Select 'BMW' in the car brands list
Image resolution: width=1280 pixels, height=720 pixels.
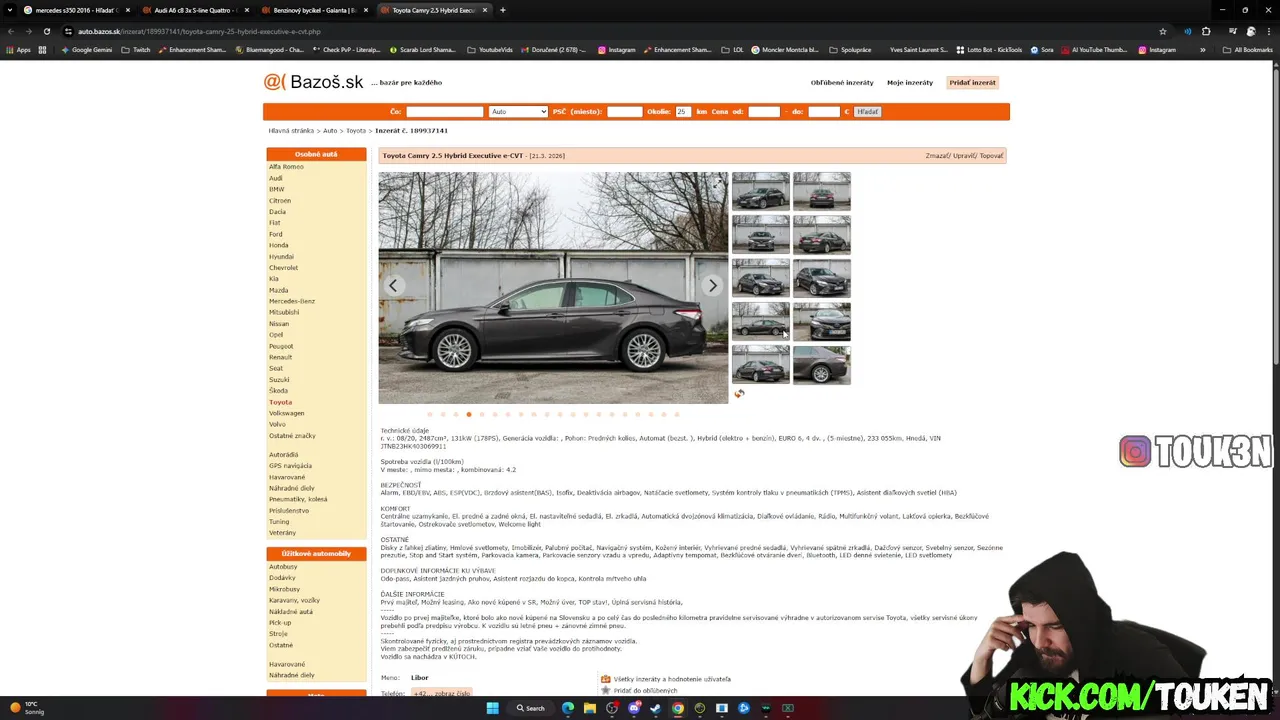point(277,189)
